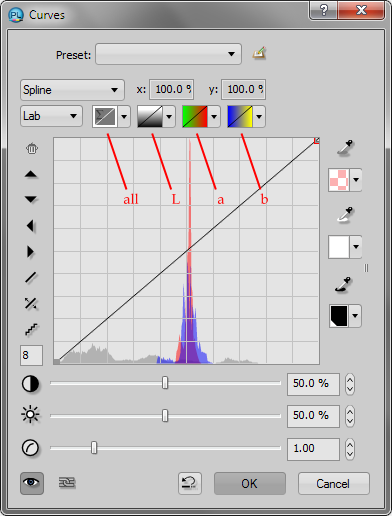This screenshot has width=392, height=516.
Task: Select the L lightness channel button
Action: [150, 117]
